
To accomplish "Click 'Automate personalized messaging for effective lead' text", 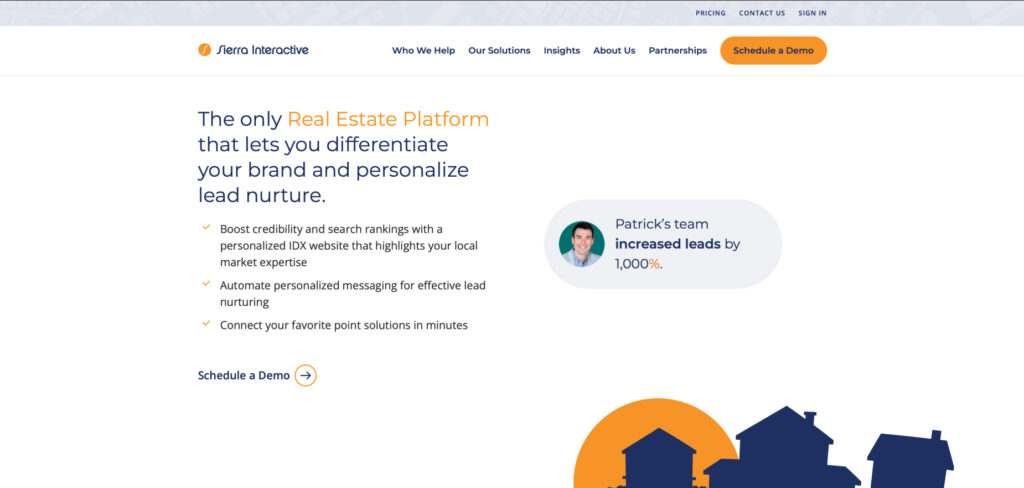I will [353, 285].
